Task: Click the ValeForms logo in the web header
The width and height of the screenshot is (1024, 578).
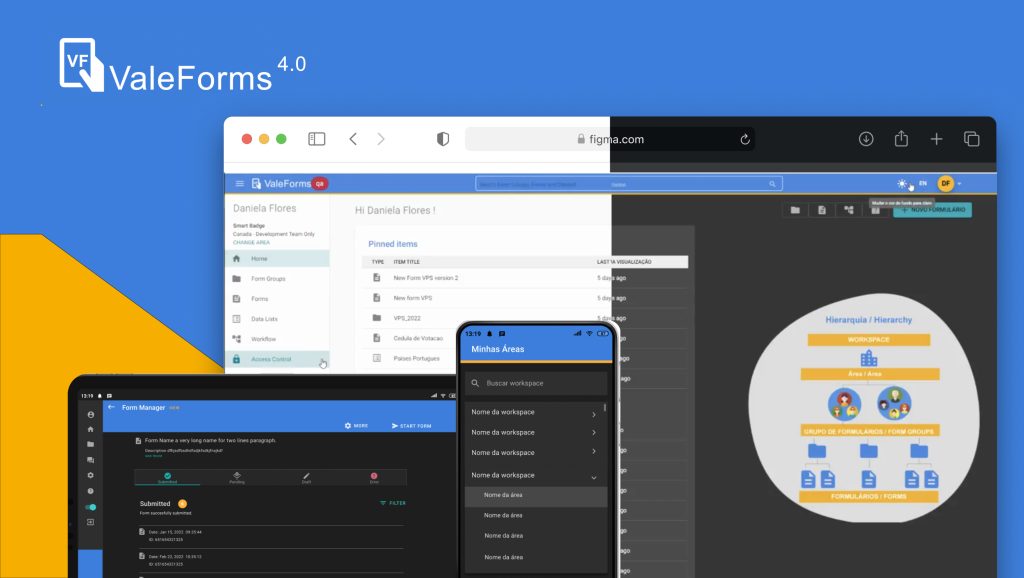Action: (x=281, y=184)
